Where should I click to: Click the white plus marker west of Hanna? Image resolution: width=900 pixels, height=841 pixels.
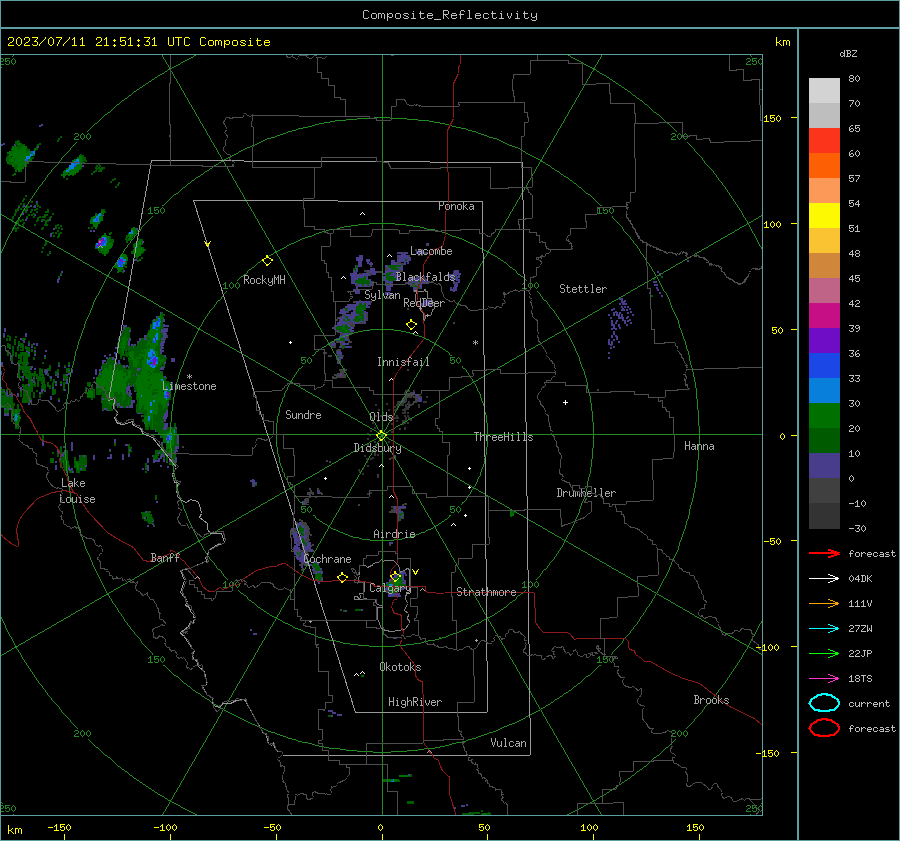[565, 402]
